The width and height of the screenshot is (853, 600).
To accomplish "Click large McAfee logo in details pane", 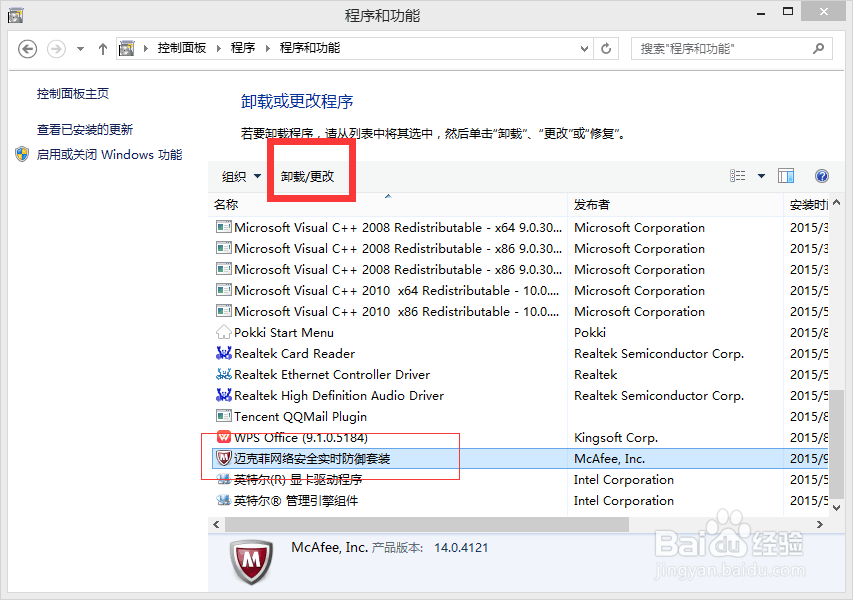I will (x=251, y=561).
